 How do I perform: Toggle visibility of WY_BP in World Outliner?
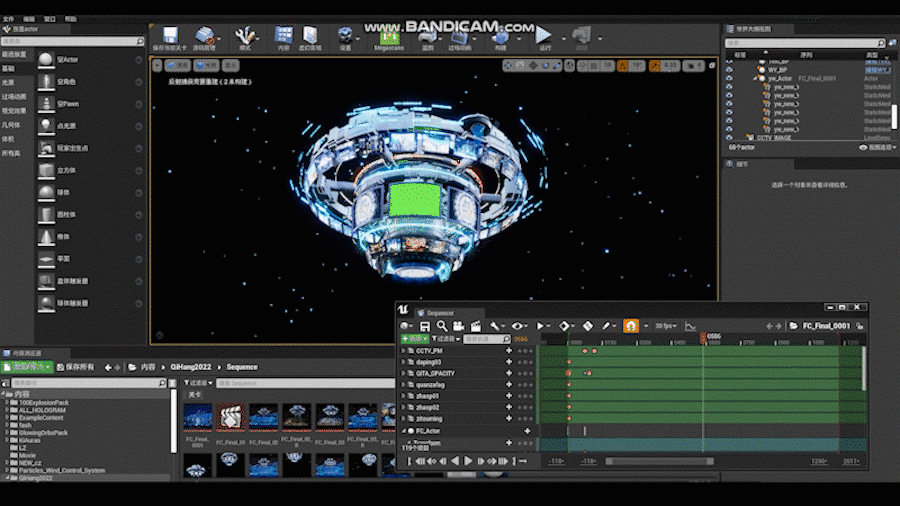click(729, 70)
